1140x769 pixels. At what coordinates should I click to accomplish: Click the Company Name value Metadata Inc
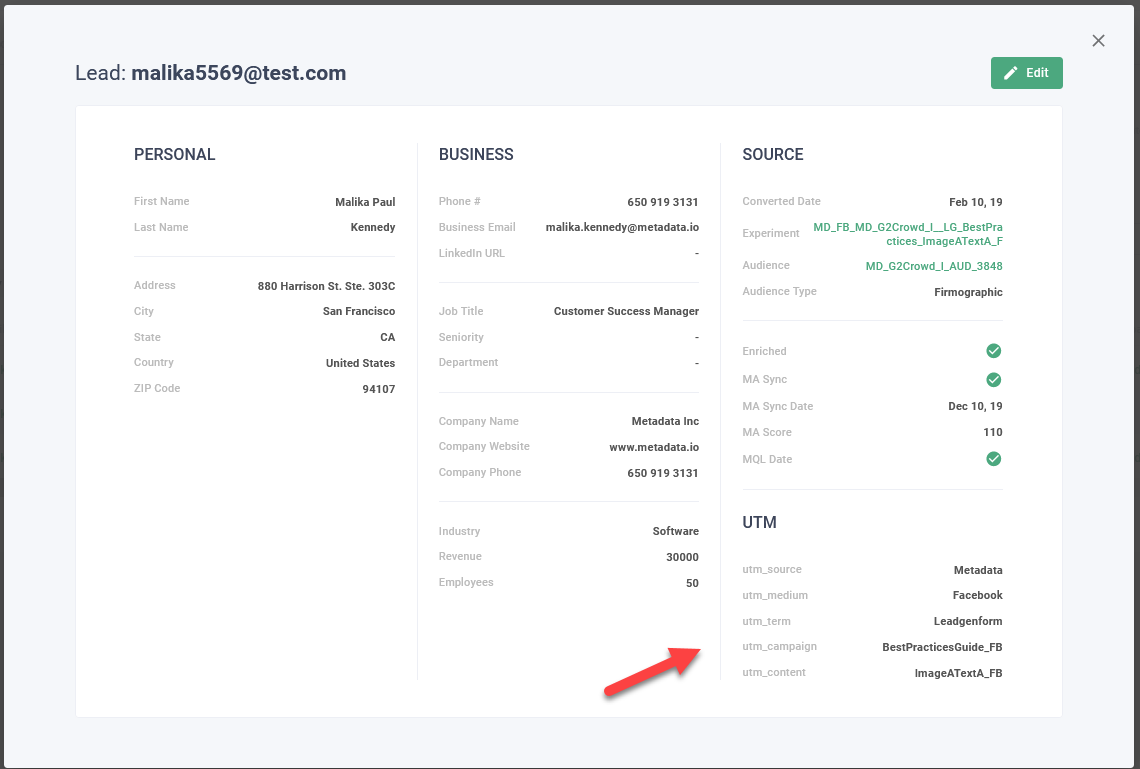click(664, 422)
